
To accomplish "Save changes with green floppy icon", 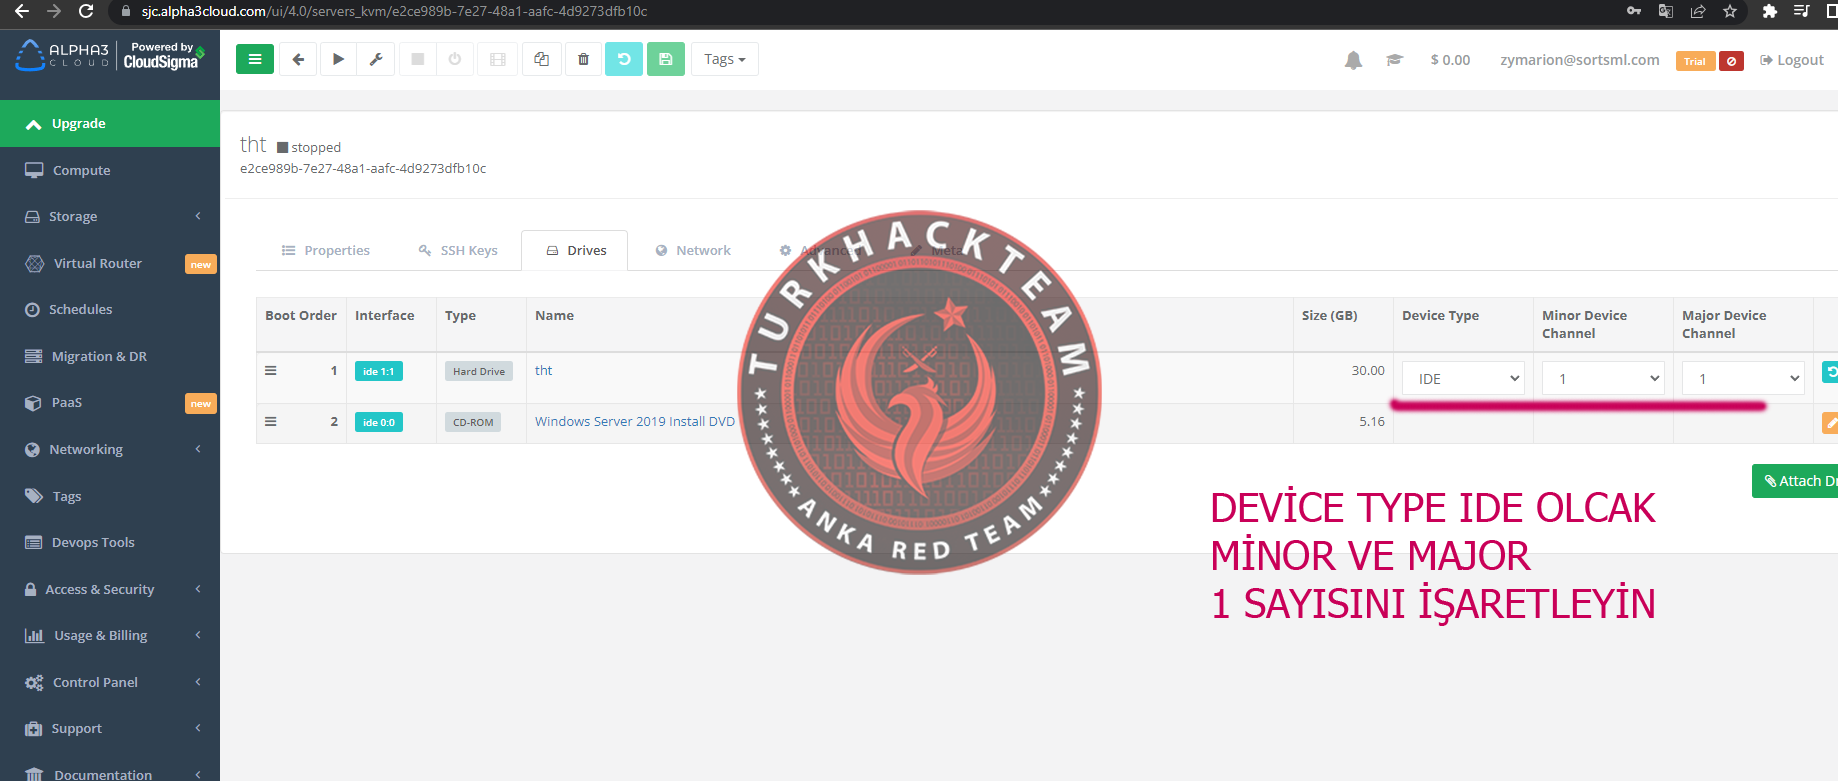I will click(x=666, y=59).
